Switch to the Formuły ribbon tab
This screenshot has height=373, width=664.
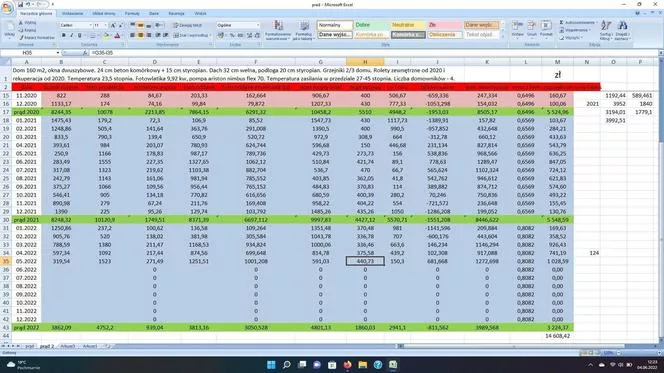132,14
